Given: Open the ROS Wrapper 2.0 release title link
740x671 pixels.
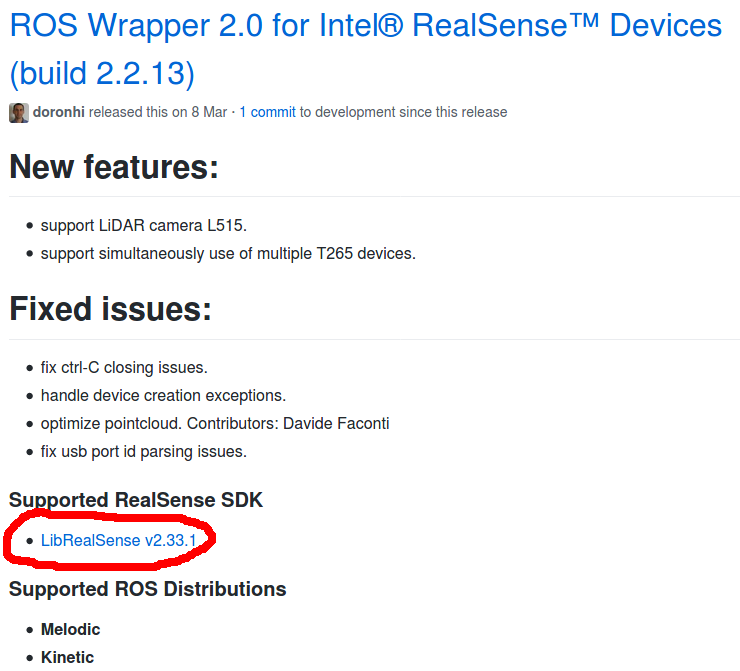Looking at the screenshot, I should click(x=366, y=49).
